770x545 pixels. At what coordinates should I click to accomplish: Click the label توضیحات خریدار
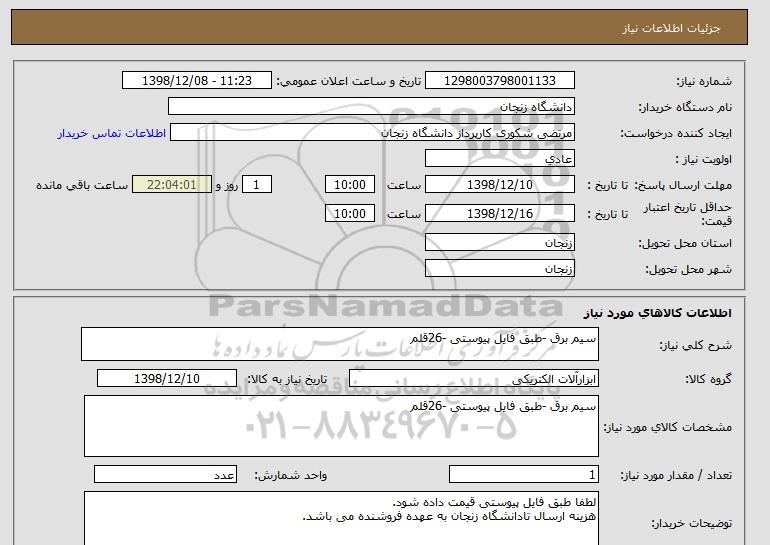coord(692,523)
